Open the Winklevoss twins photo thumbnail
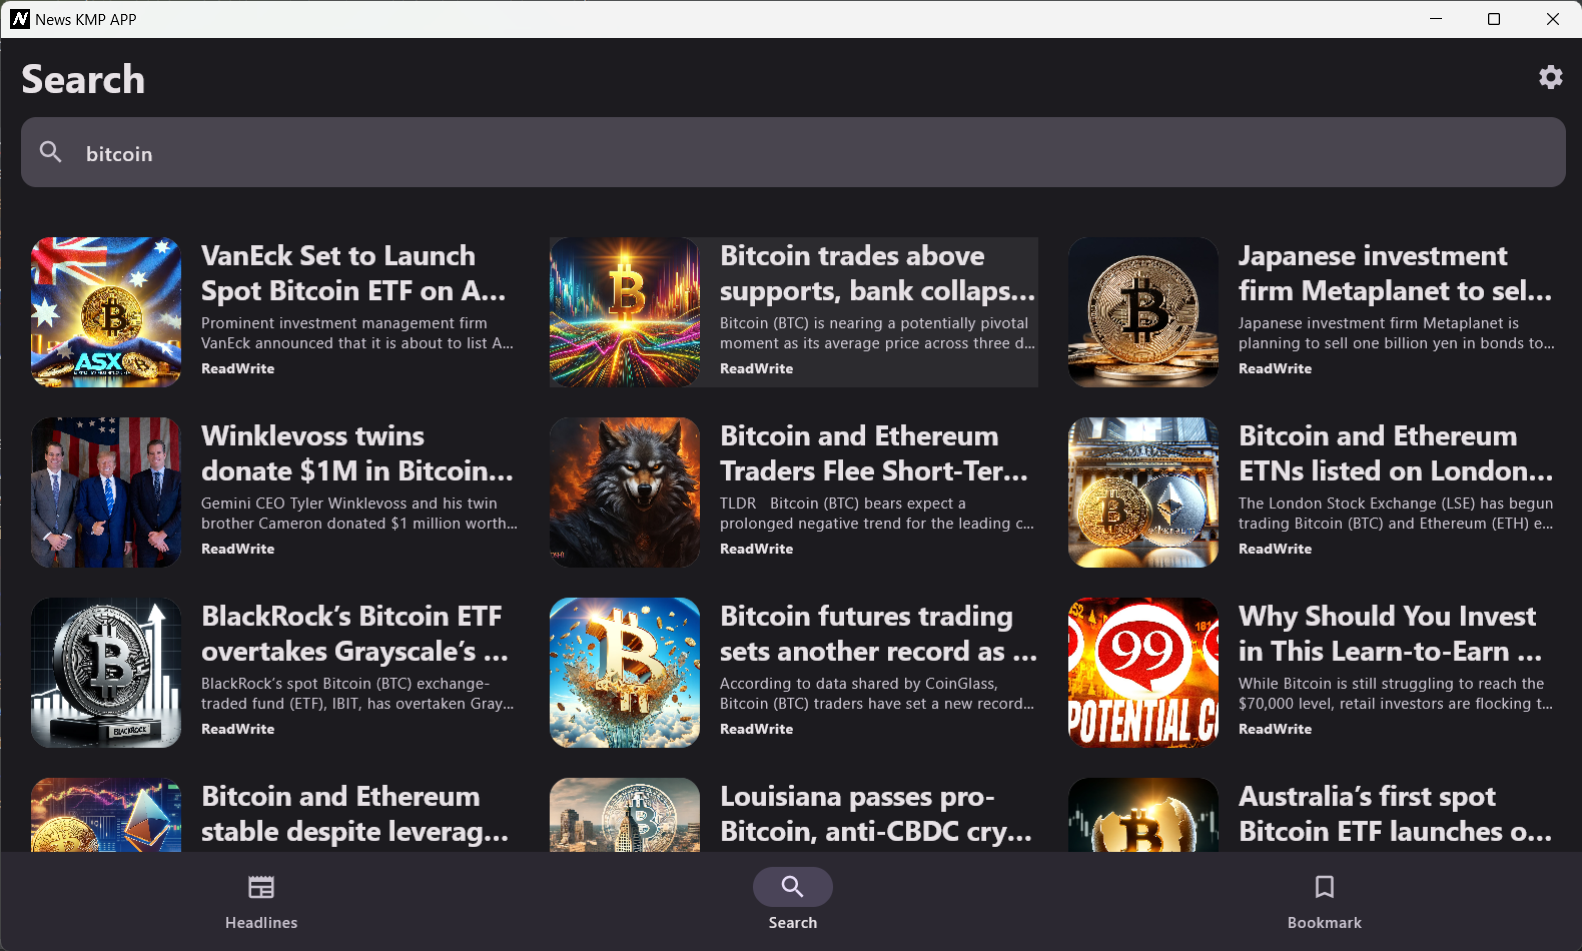The image size is (1582, 951). pos(106,492)
